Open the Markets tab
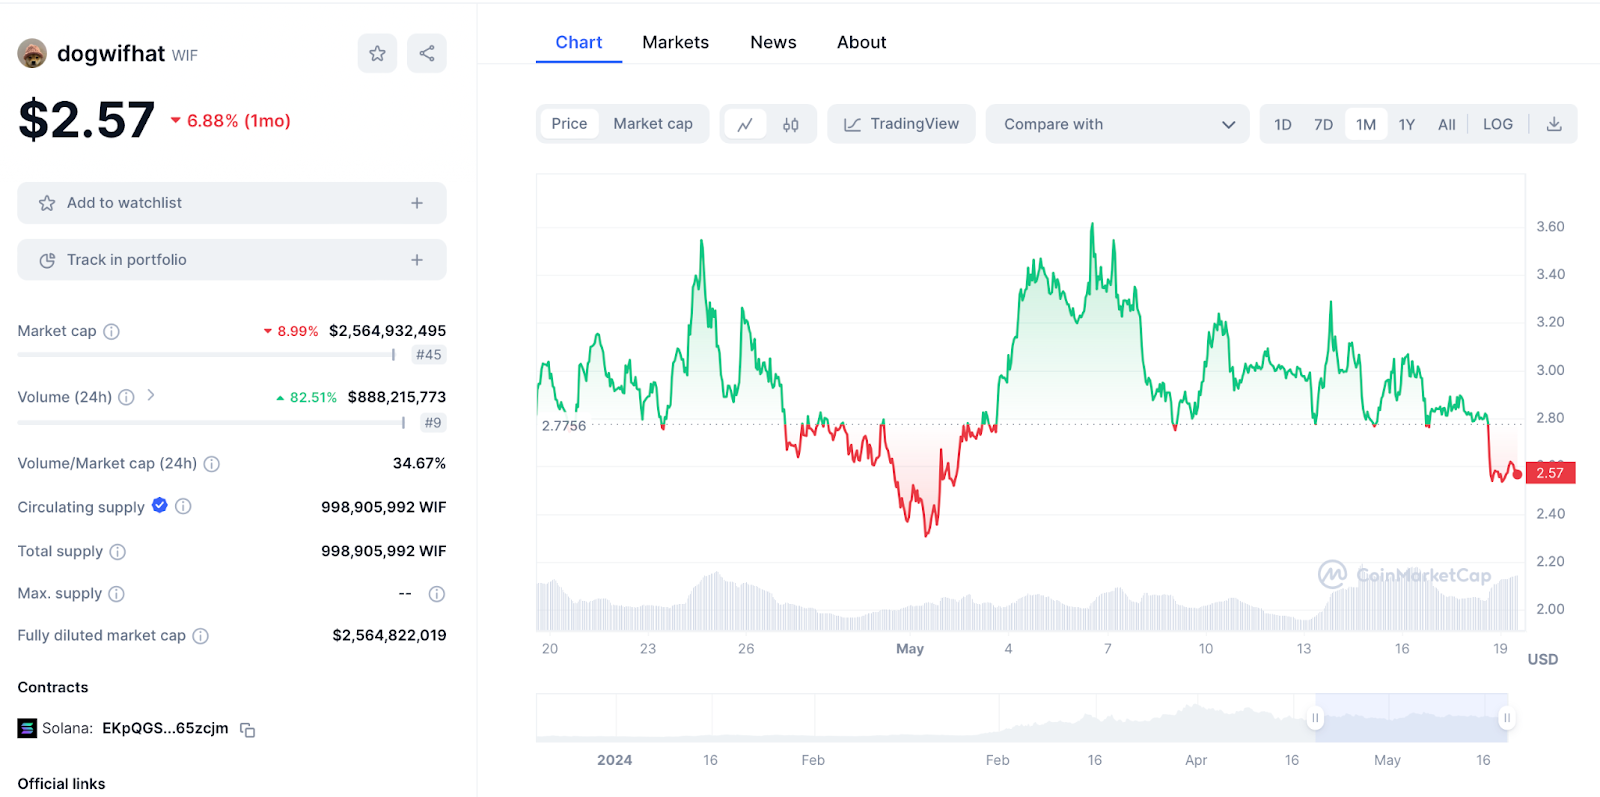 click(675, 42)
